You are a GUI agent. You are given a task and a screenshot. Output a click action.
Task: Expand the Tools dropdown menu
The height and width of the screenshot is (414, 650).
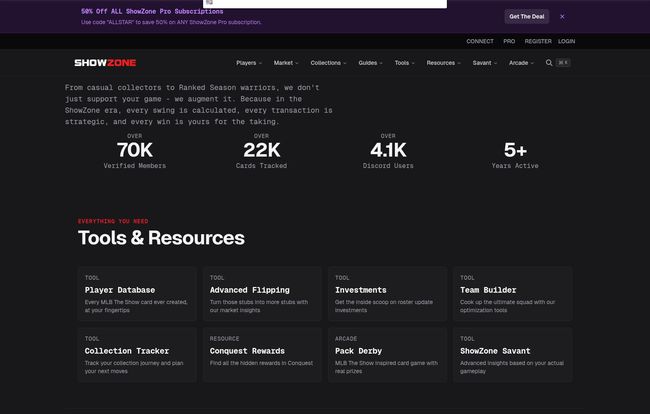[404, 63]
